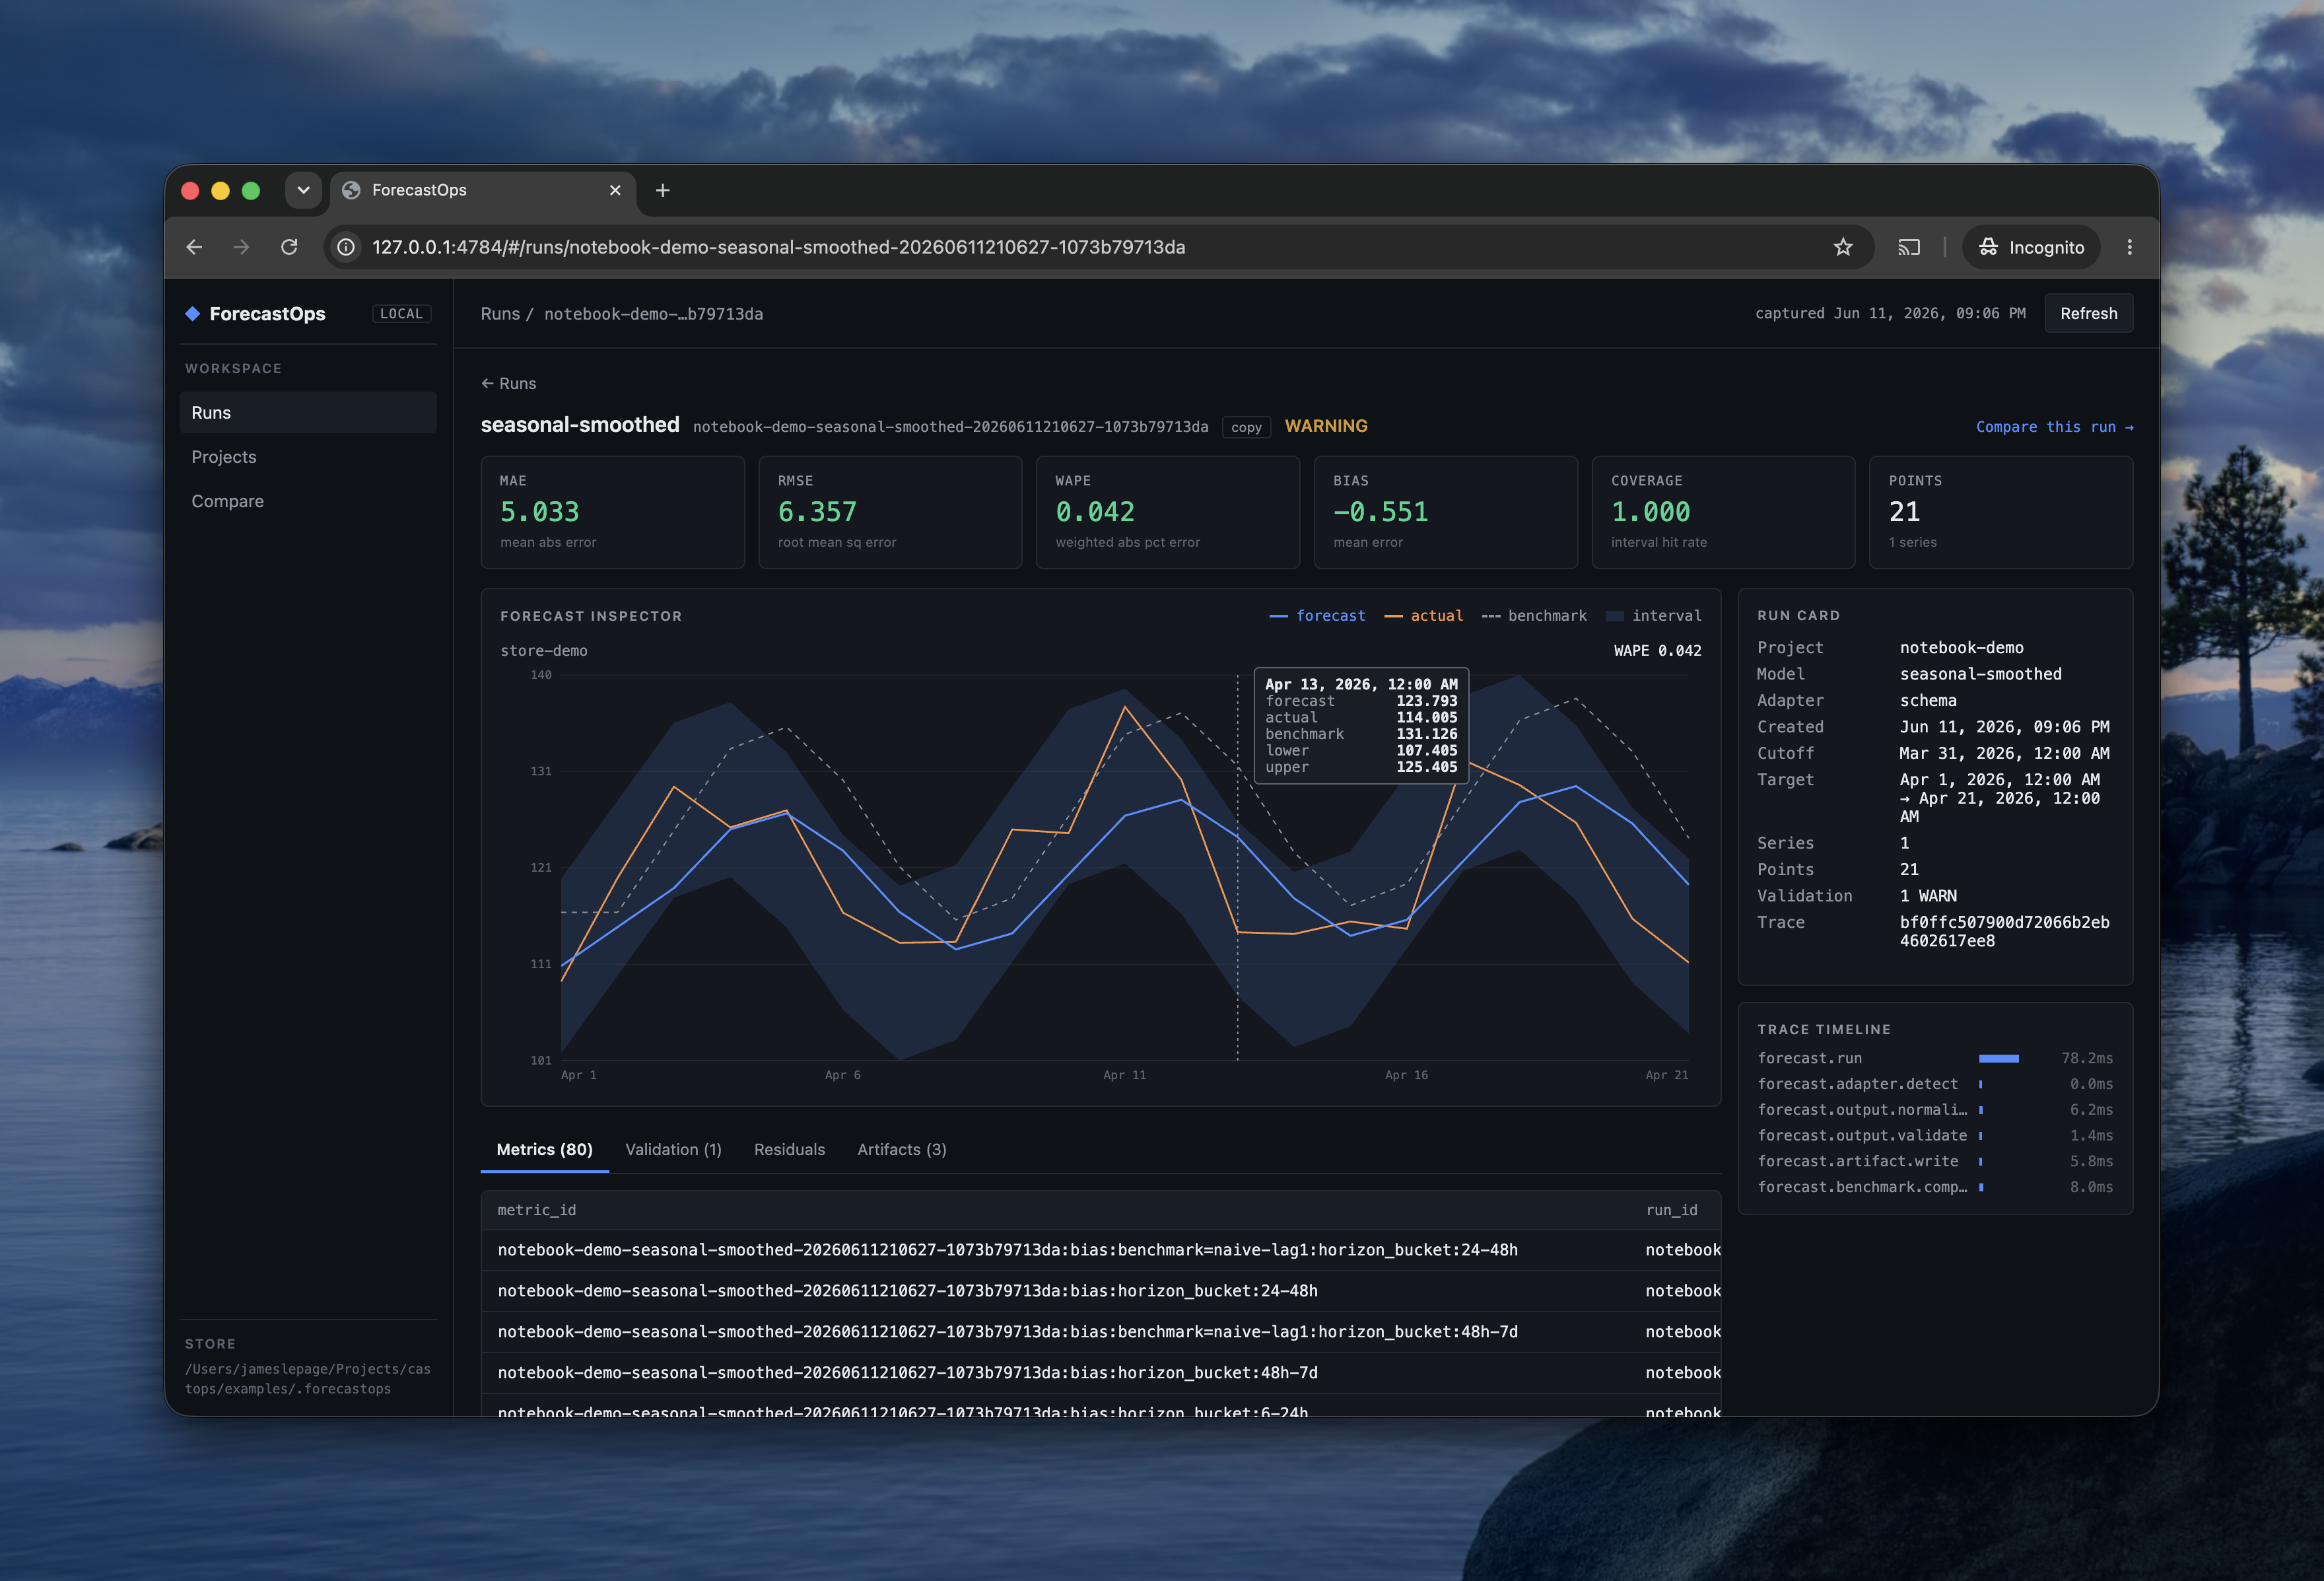Switch to the Residuals tab

click(790, 1150)
